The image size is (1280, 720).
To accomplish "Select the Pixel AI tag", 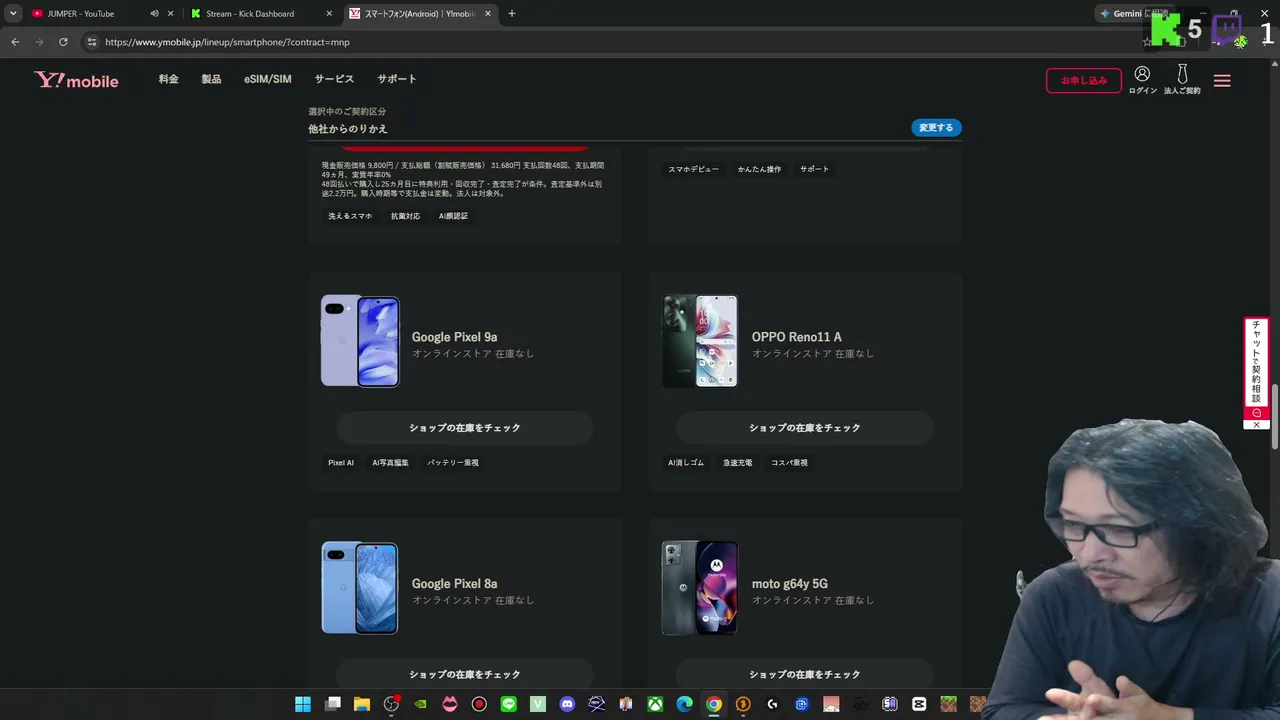I will (x=341, y=463).
